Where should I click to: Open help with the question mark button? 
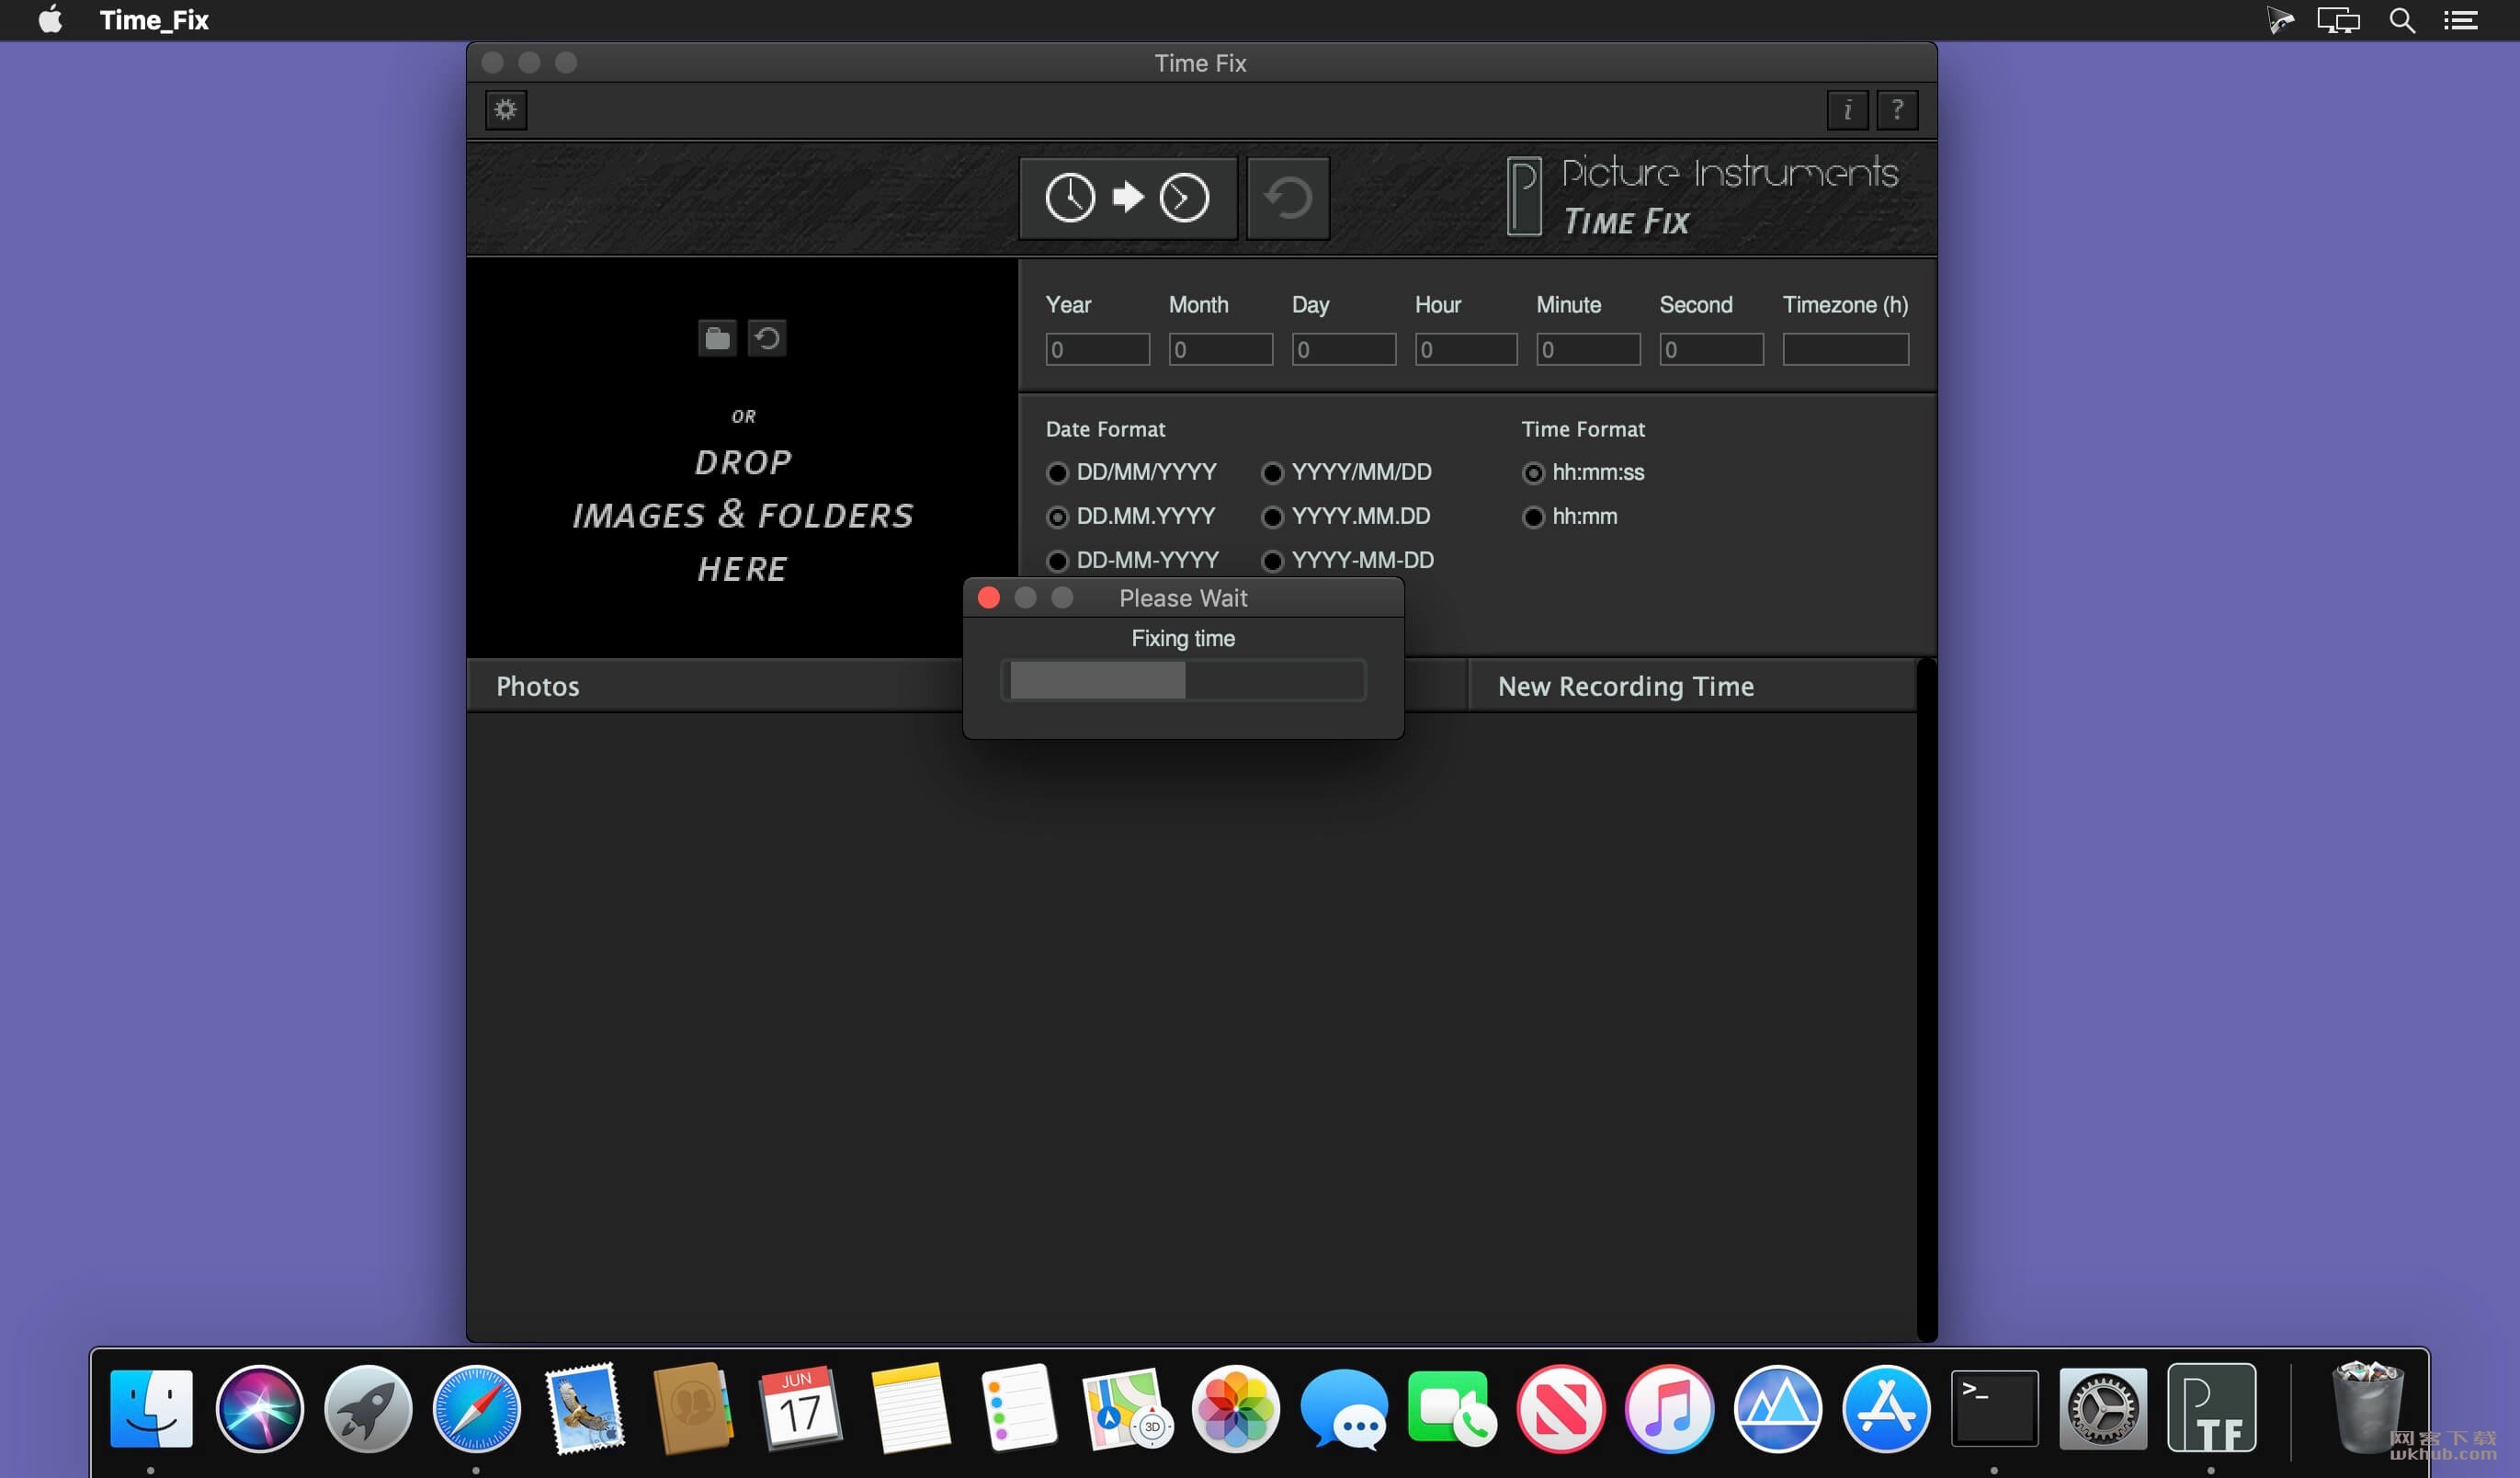pyautogui.click(x=1897, y=109)
